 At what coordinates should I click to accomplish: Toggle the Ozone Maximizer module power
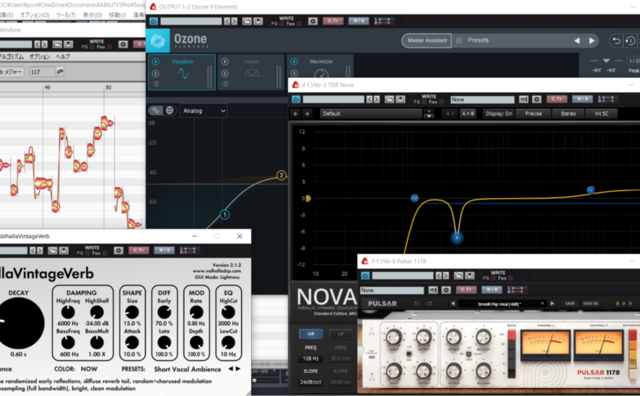(x=294, y=62)
